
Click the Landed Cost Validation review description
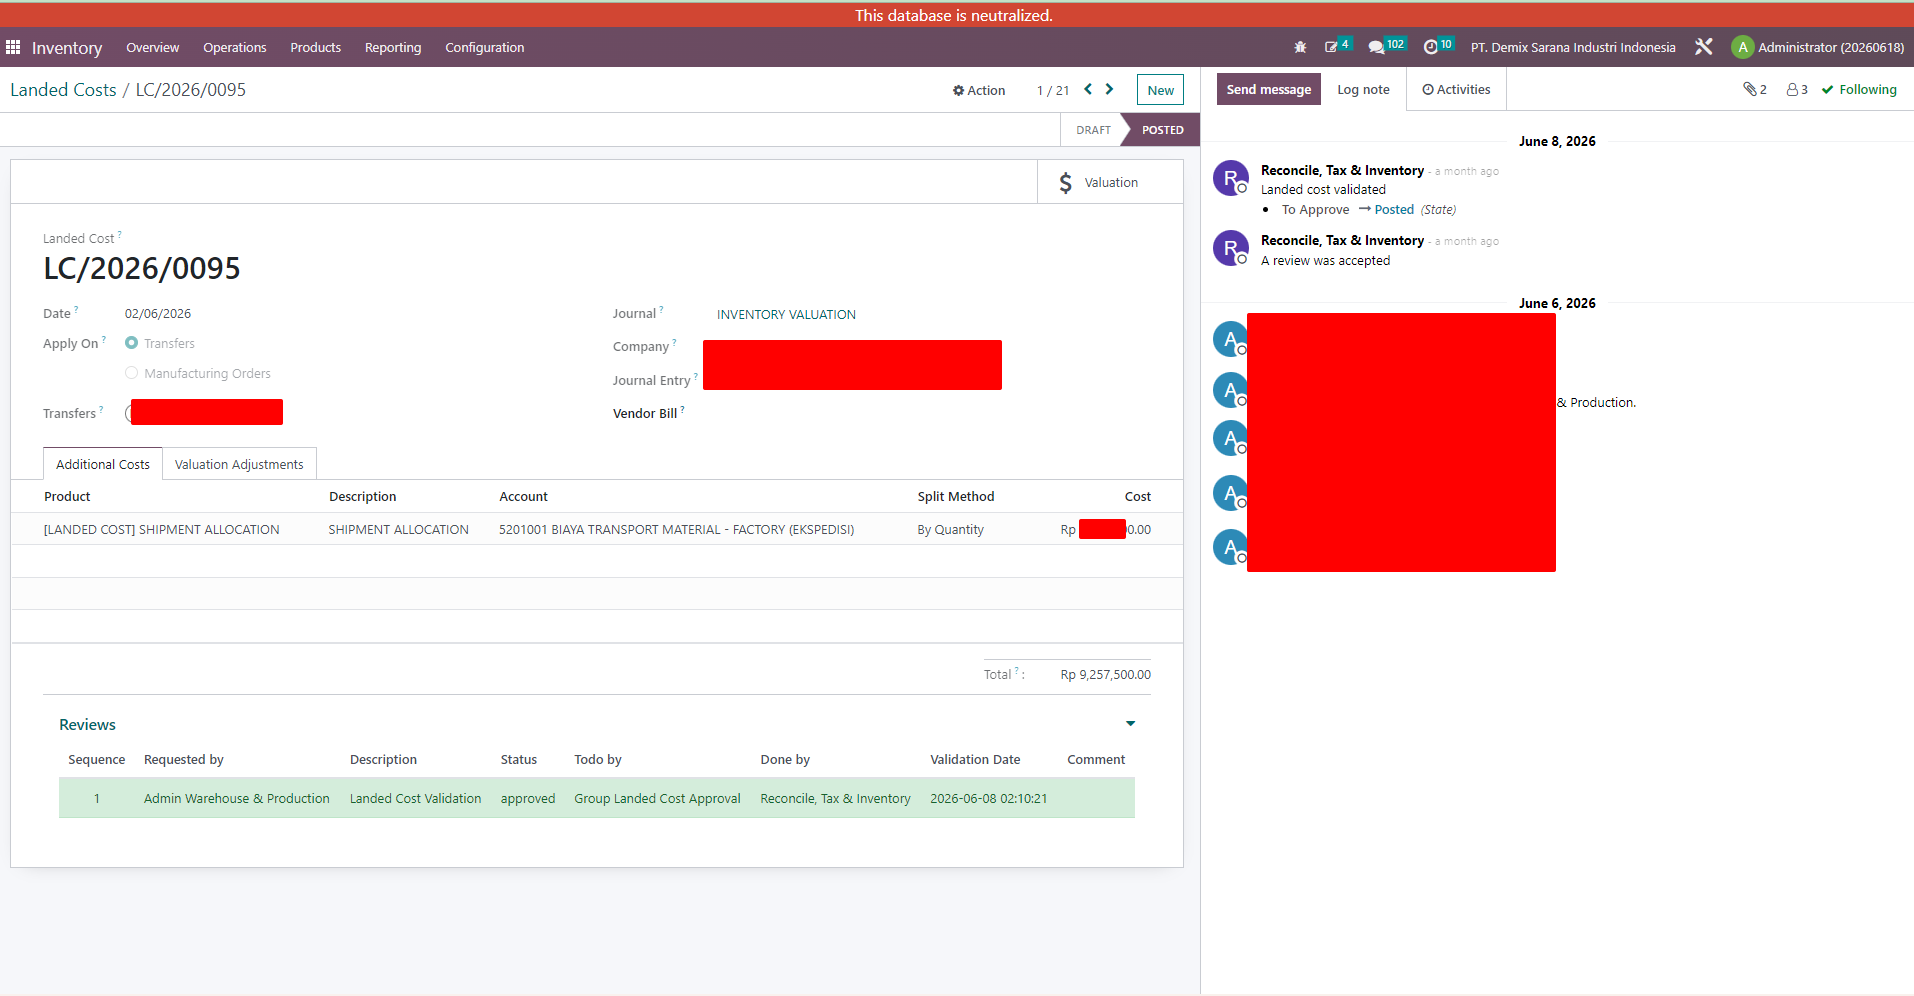(x=415, y=799)
